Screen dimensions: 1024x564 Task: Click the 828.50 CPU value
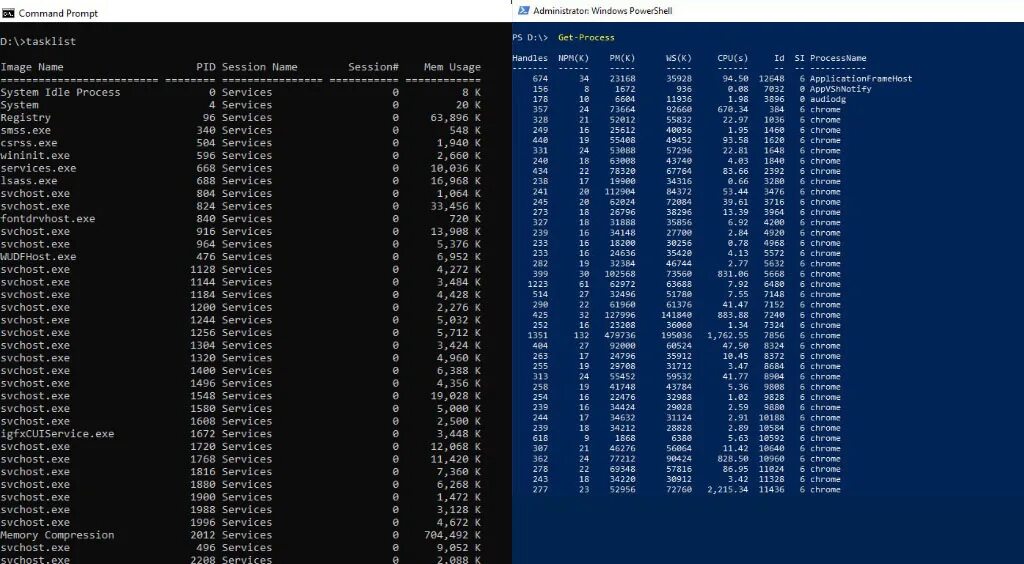pyautogui.click(x=733, y=459)
